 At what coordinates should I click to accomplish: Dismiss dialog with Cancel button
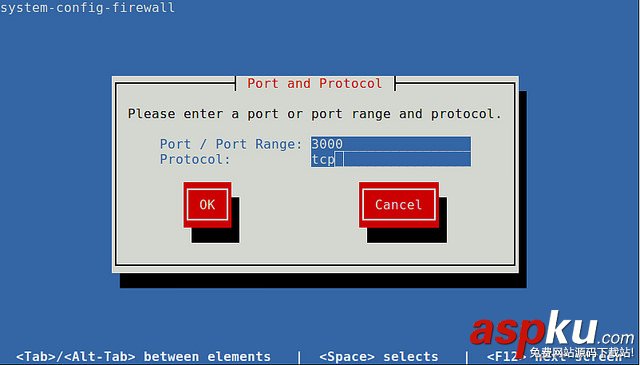(x=399, y=205)
